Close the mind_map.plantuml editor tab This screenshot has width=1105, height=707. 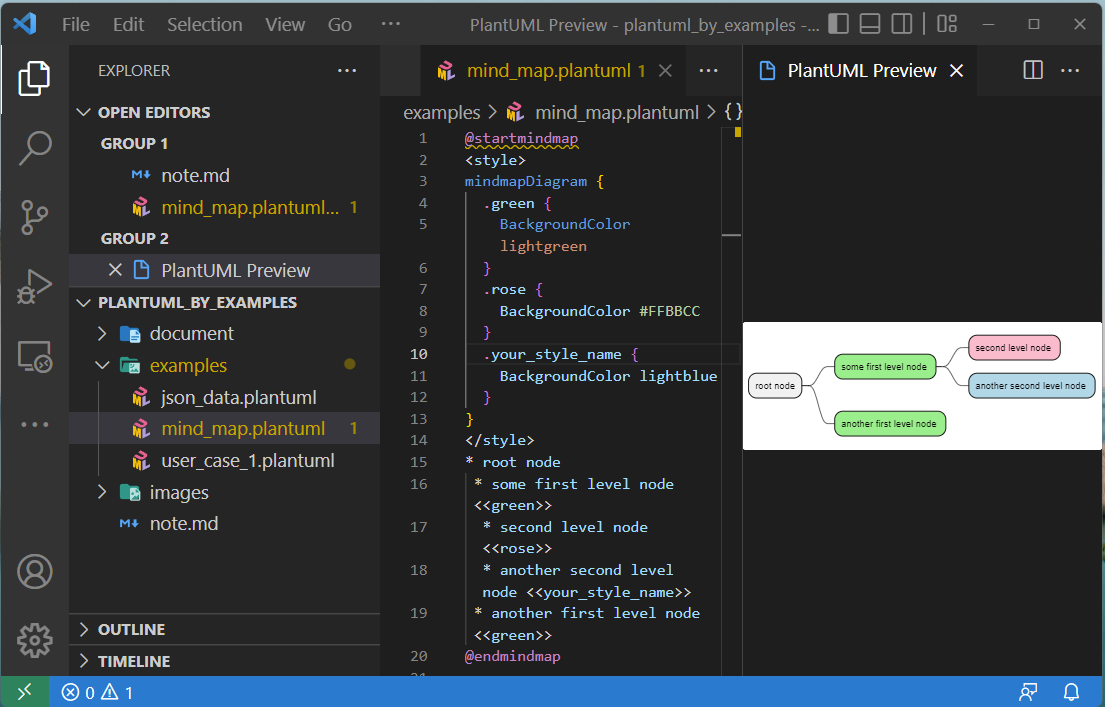pyautogui.click(x=665, y=70)
